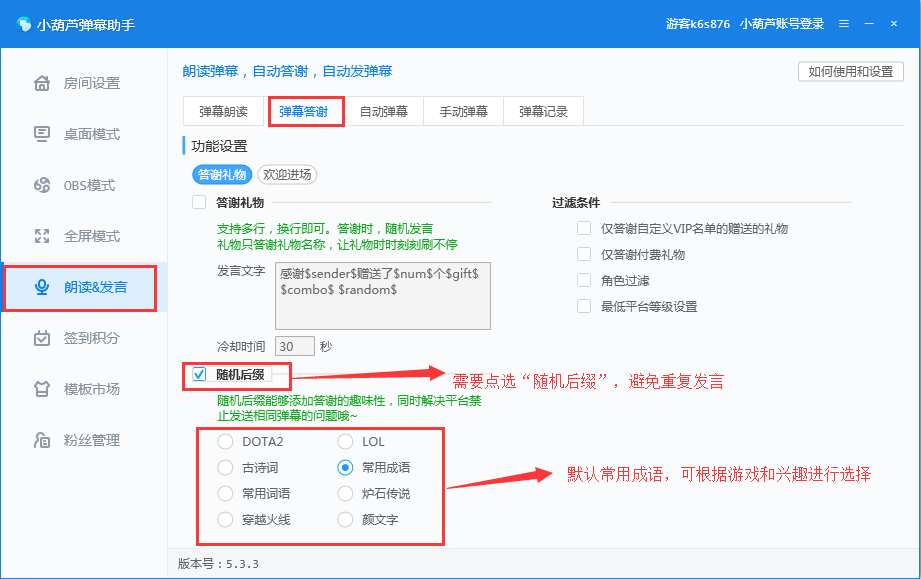This screenshot has height=579, width=921.
Task: Open OBS模式 sidebar entry
Action: [x=84, y=185]
